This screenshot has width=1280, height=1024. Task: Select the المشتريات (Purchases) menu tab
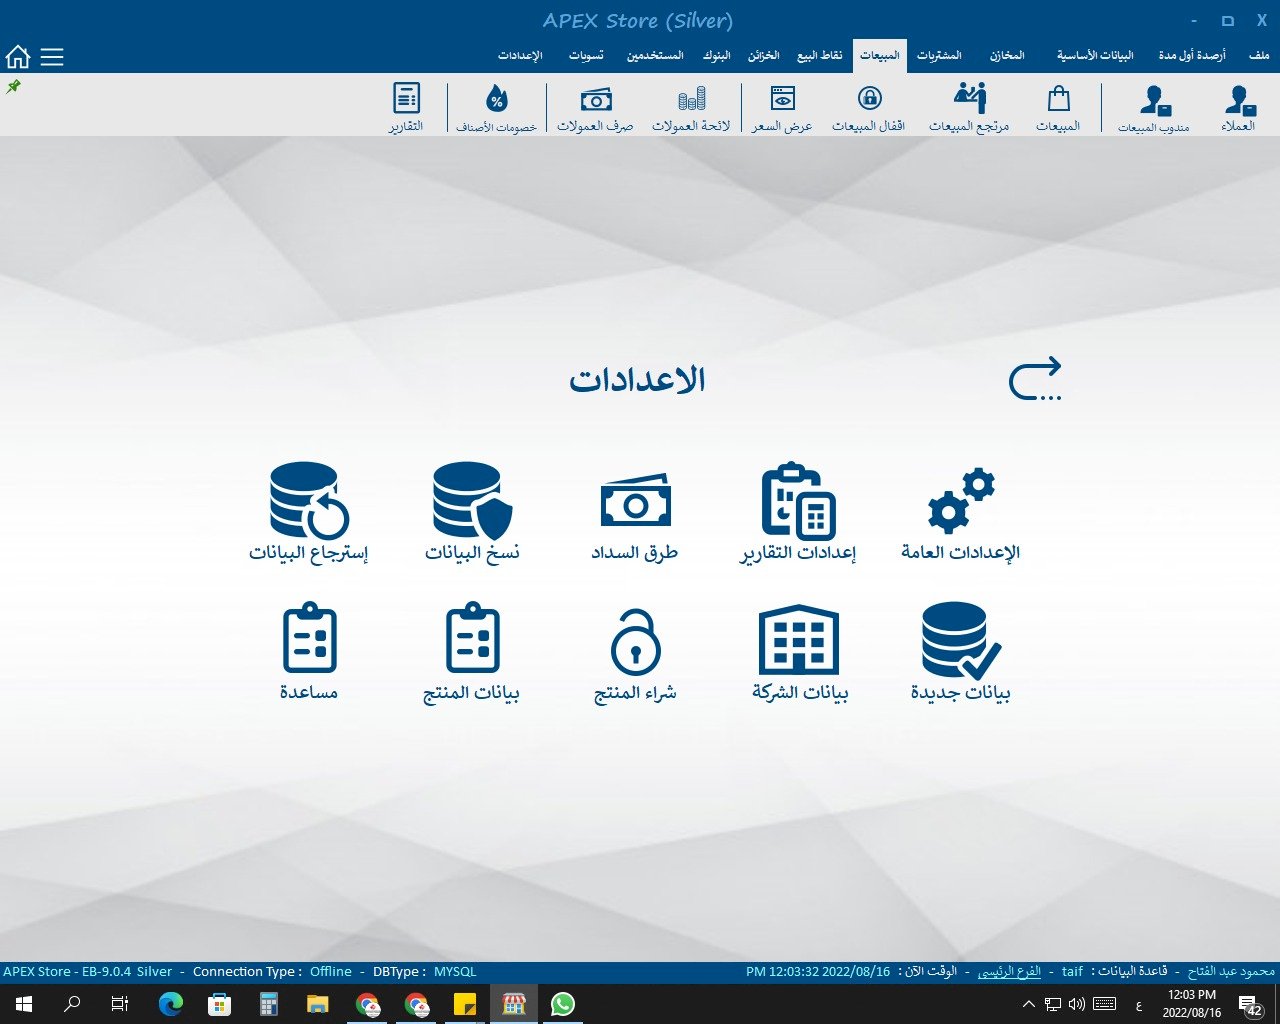(939, 56)
